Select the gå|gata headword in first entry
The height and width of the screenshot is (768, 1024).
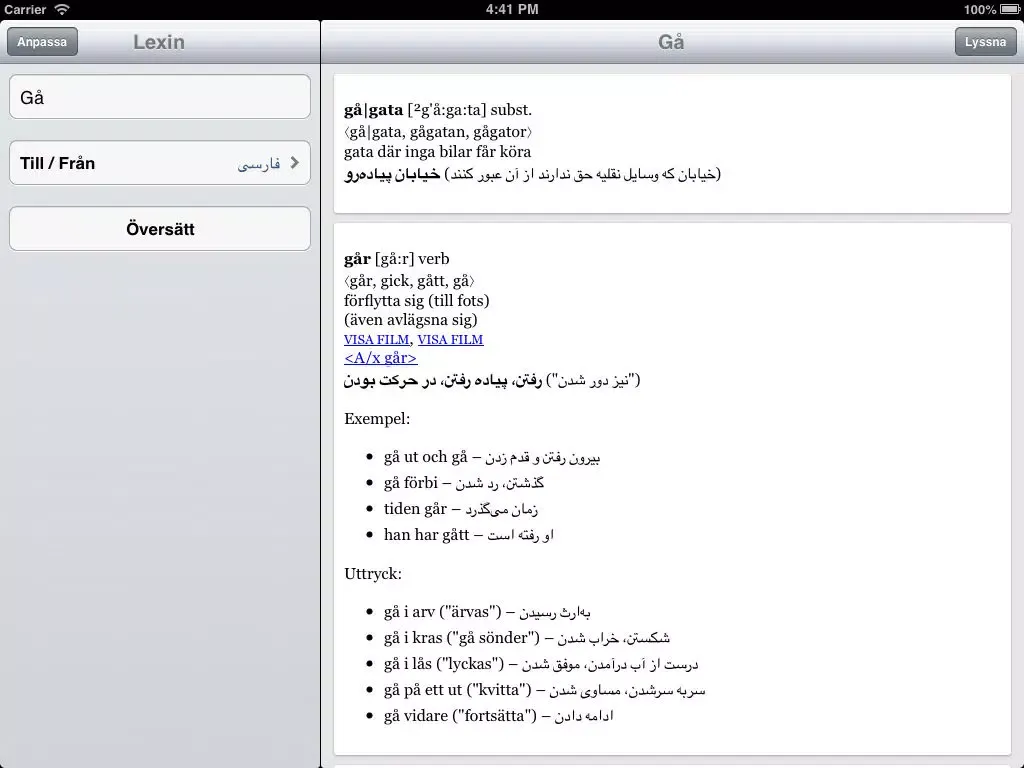click(x=373, y=110)
